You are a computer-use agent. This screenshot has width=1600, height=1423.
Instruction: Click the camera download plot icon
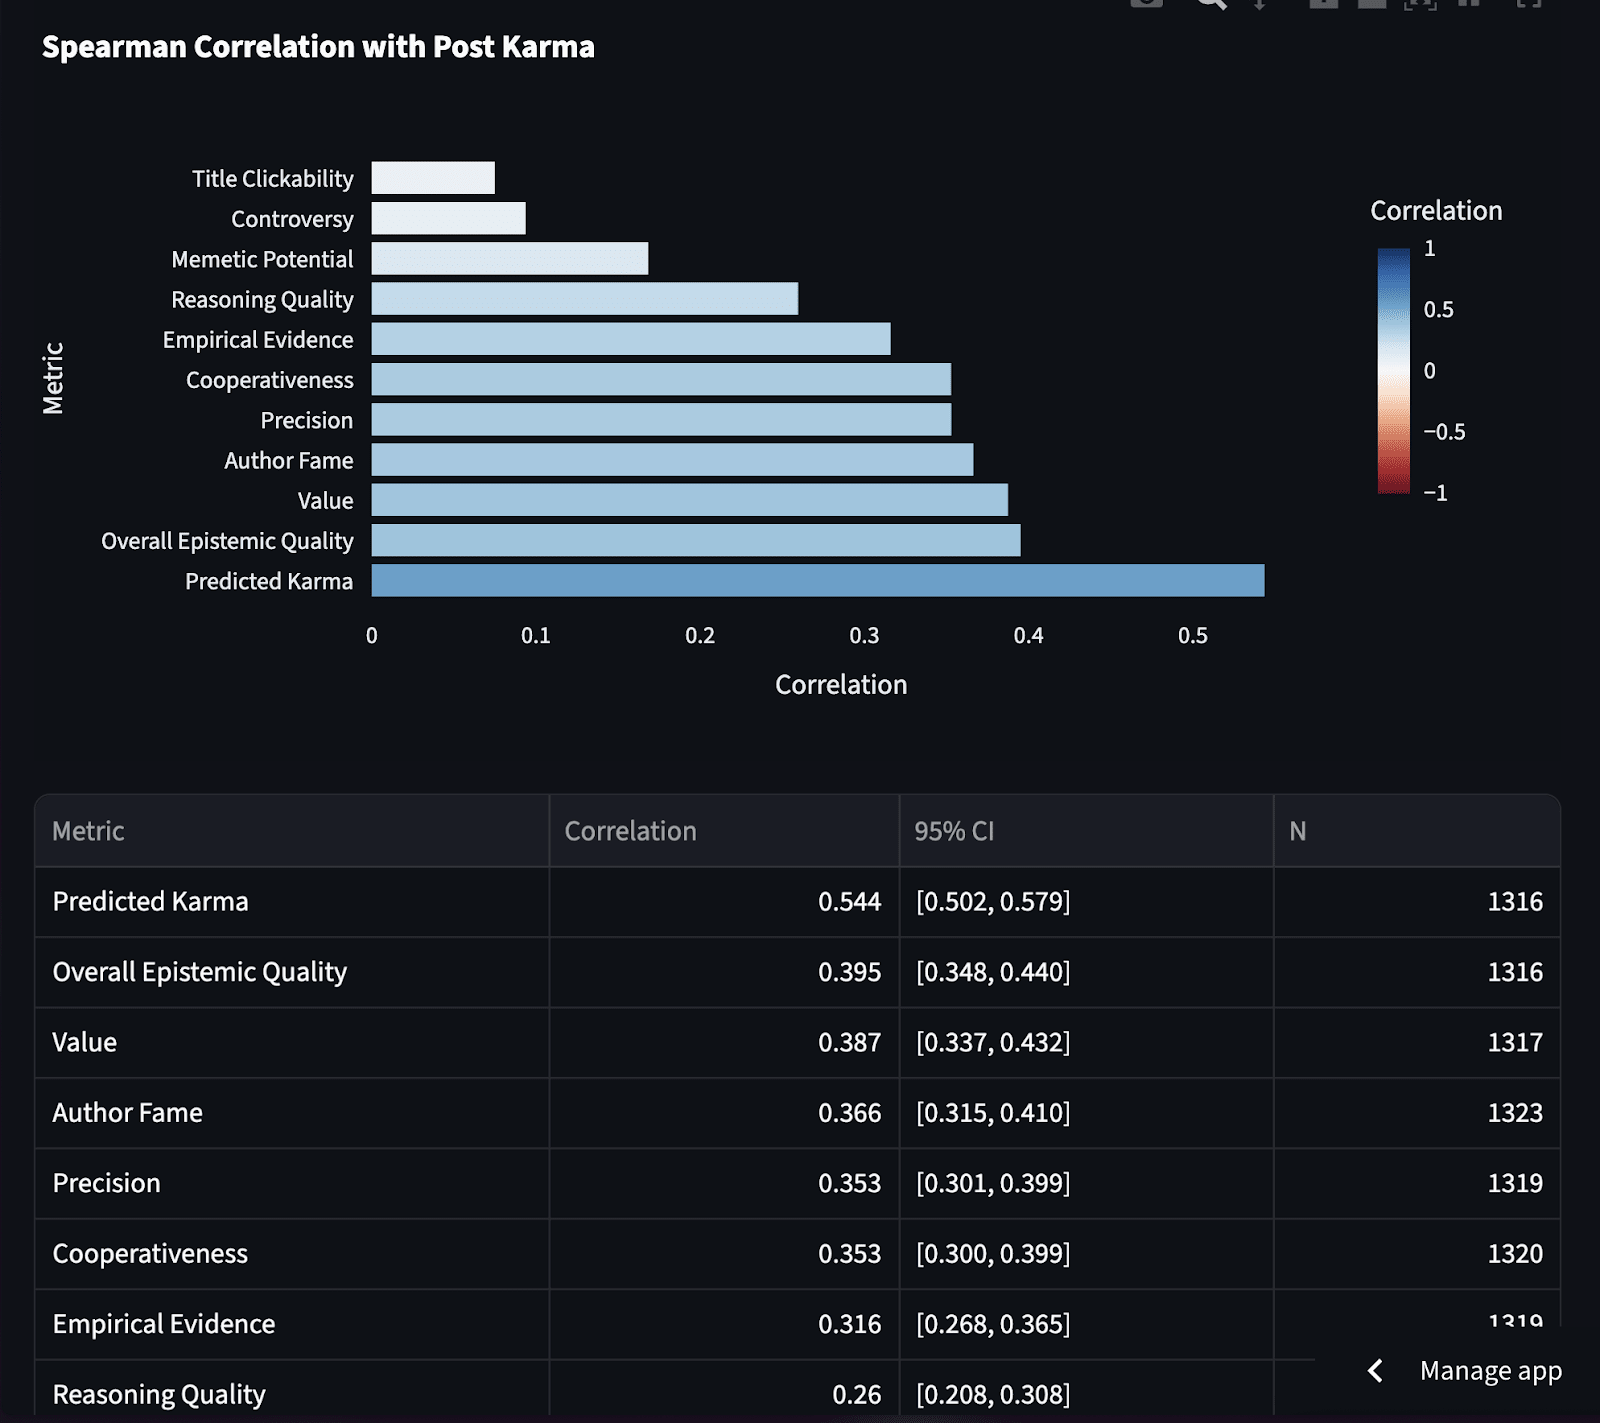click(1146, 3)
